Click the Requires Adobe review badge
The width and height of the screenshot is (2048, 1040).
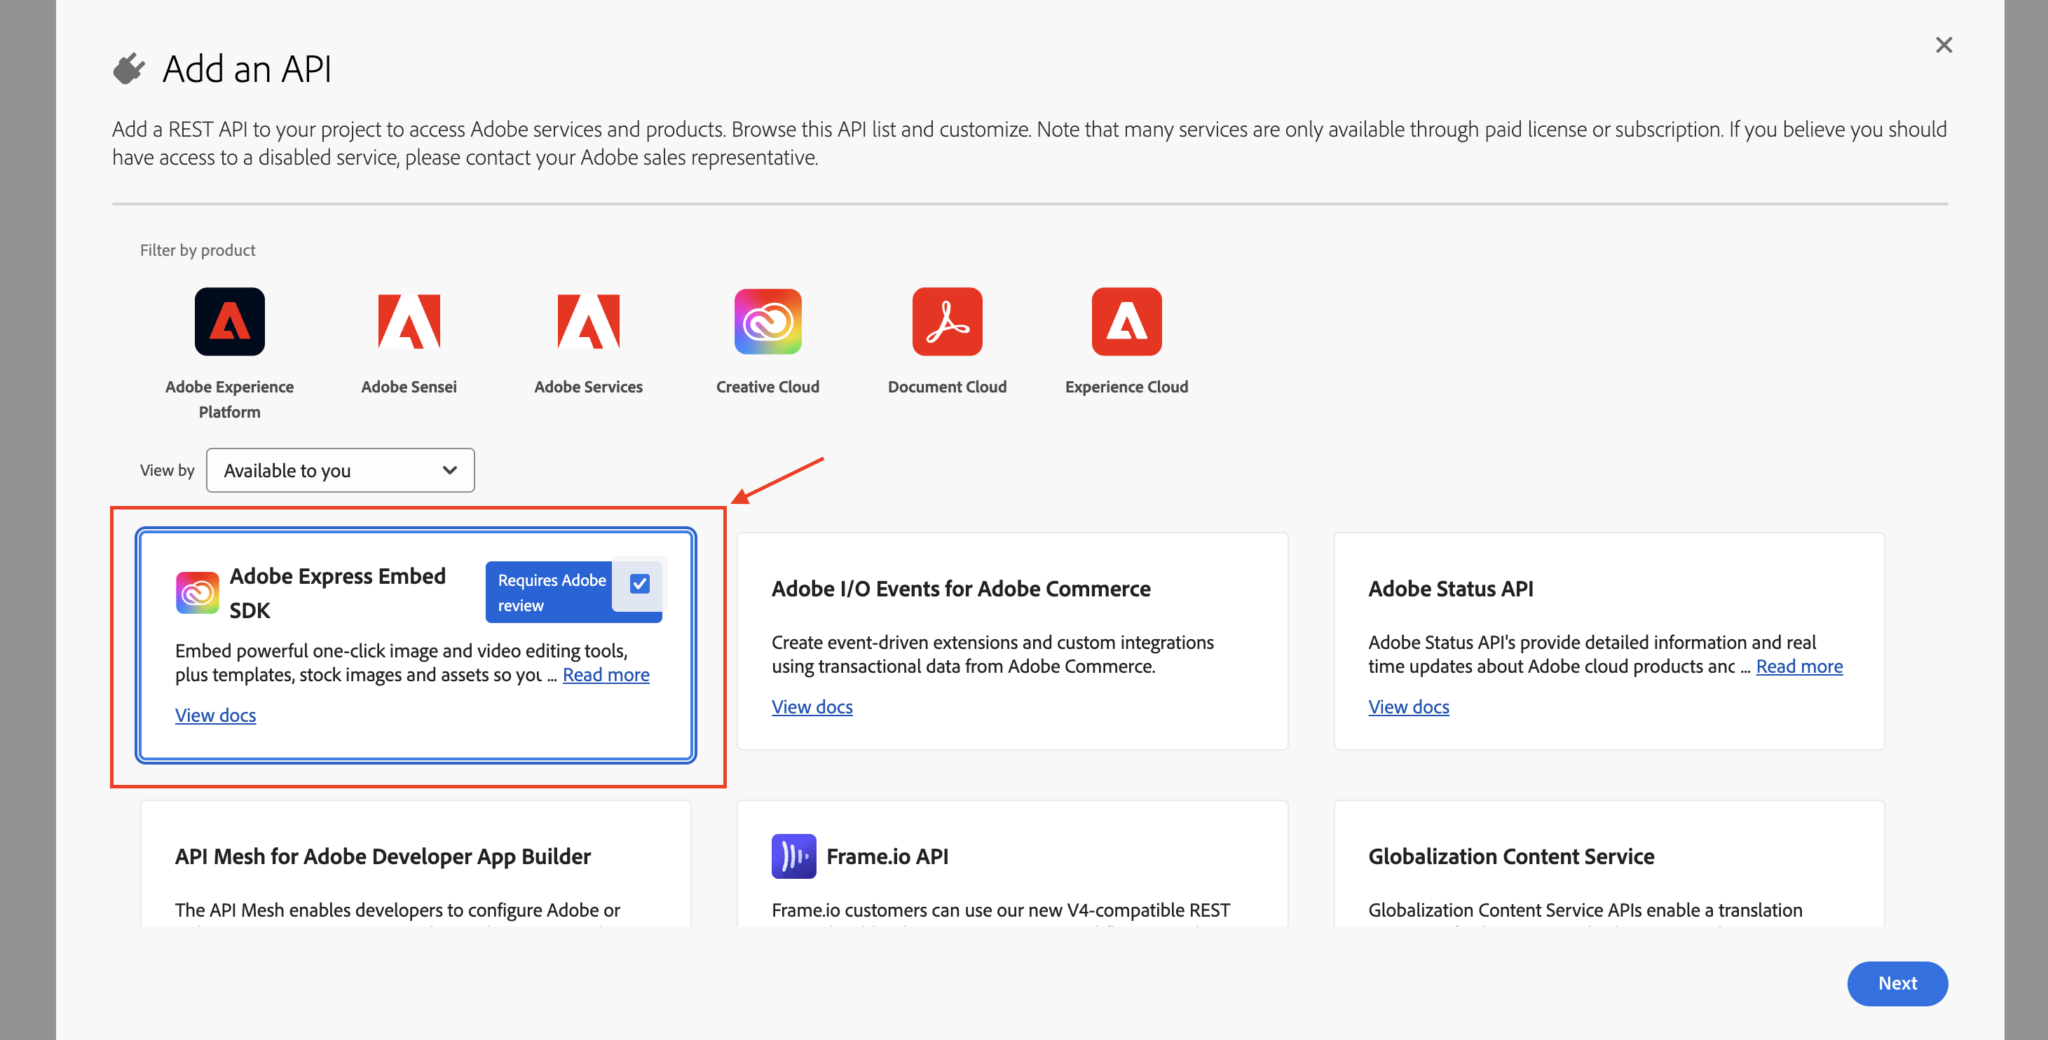(551, 592)
